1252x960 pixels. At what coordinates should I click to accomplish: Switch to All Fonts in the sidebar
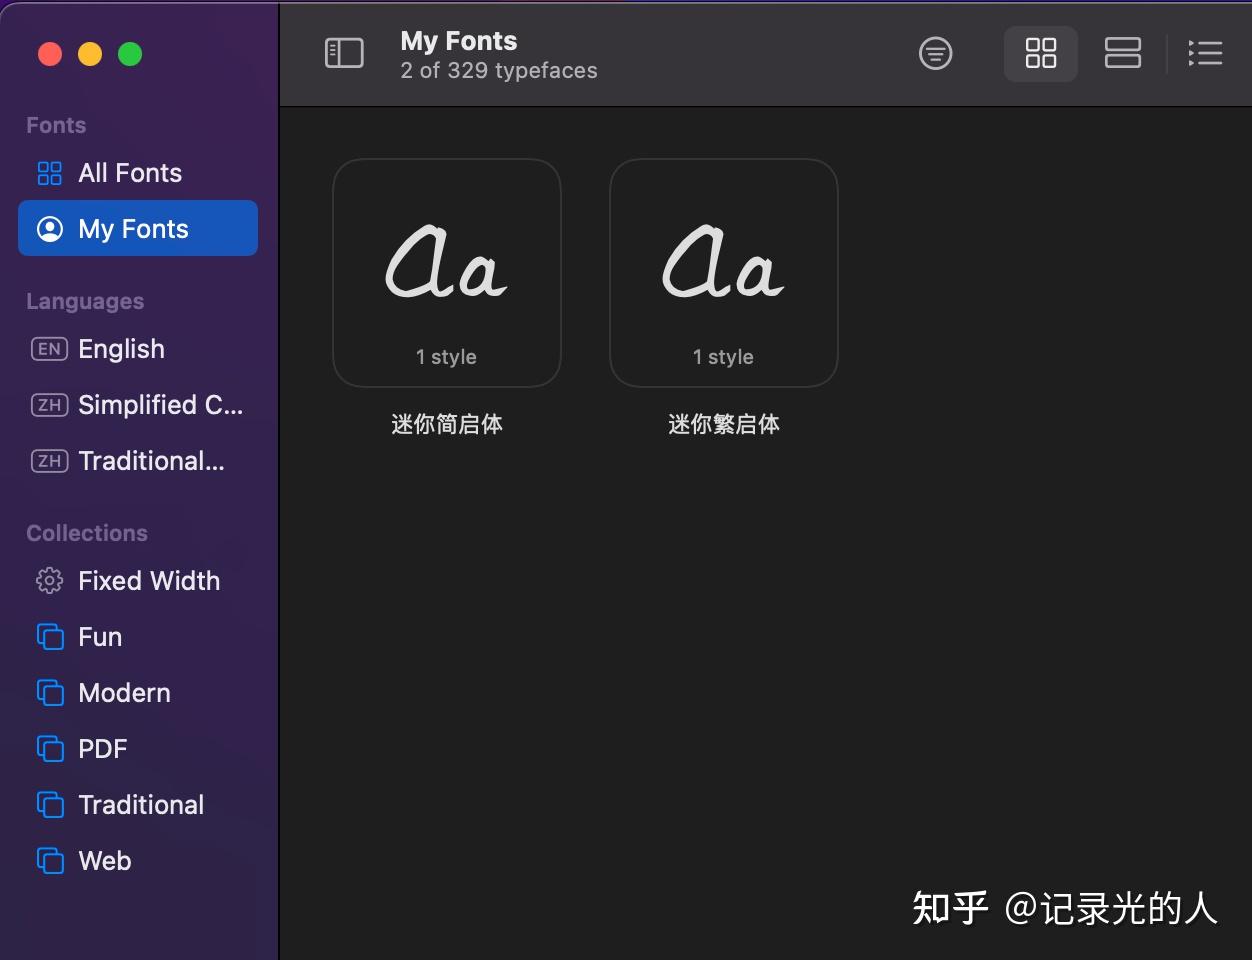(x=130, y=172)
